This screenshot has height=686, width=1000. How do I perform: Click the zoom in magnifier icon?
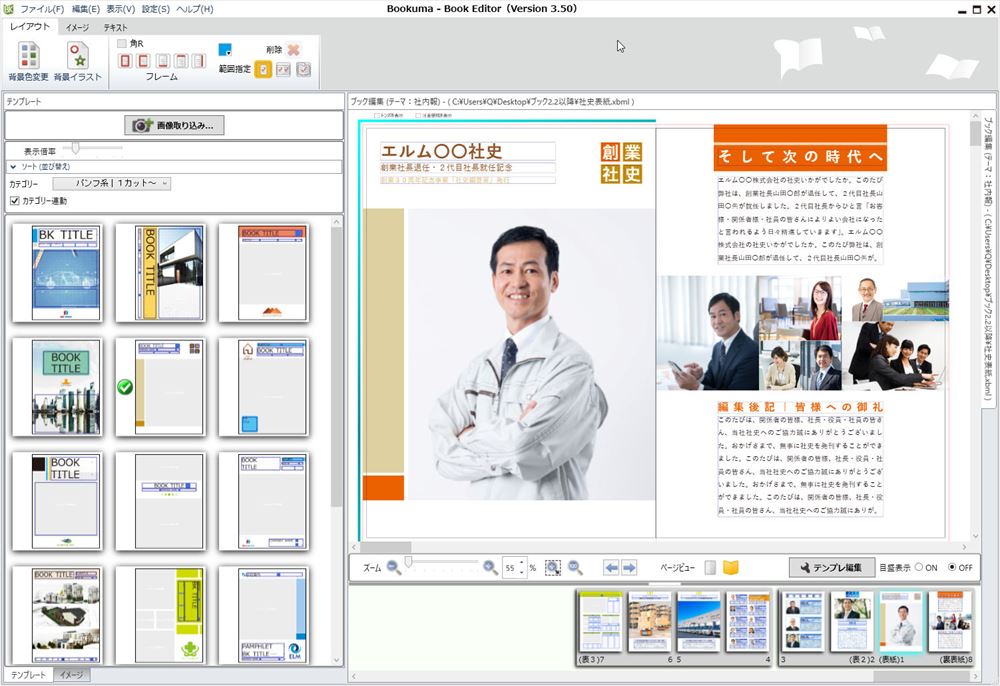(490, 567)
